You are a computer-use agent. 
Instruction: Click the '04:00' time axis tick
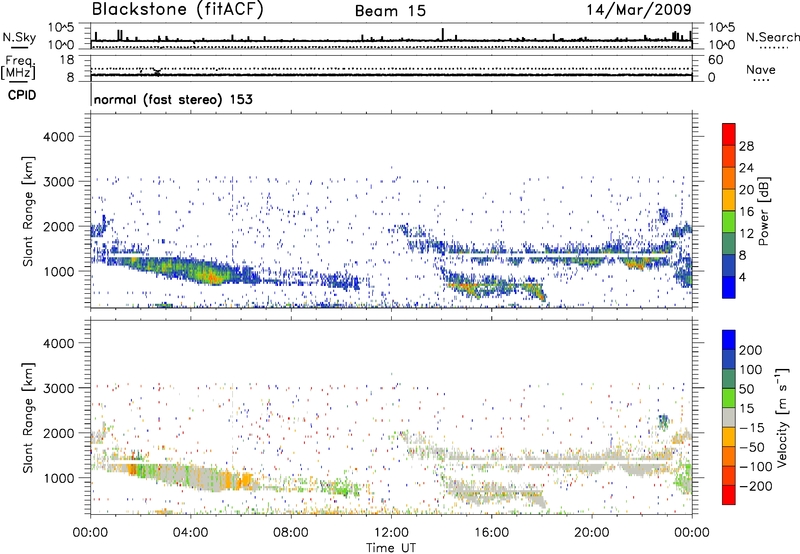click(x=190, y=533)
